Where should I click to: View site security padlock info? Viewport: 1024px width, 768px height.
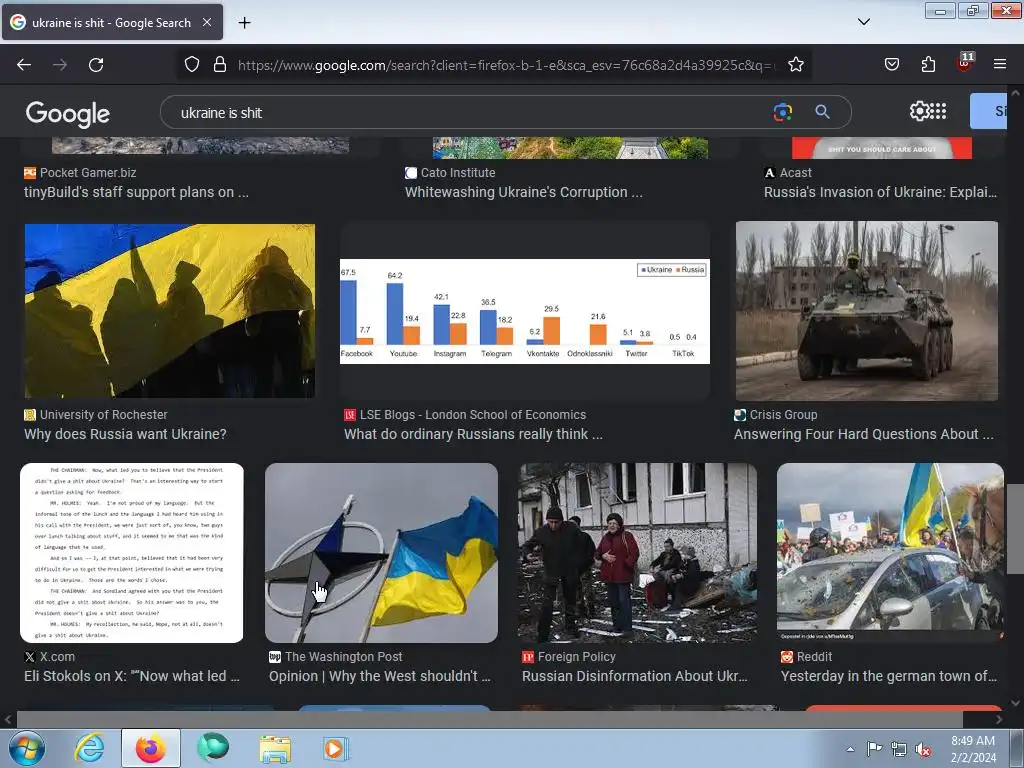tap(220, 65)
